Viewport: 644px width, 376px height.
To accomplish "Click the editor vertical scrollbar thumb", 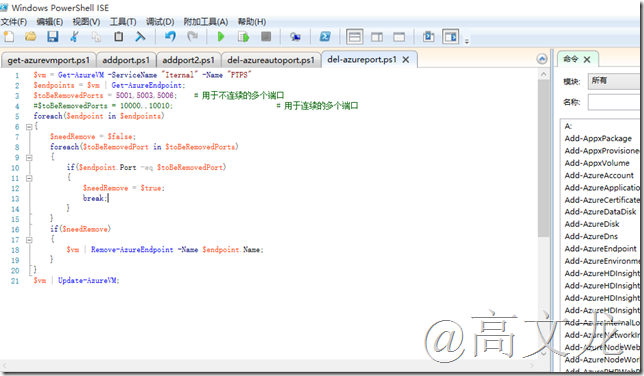I will pyautogui.click(x=543, y=158).
